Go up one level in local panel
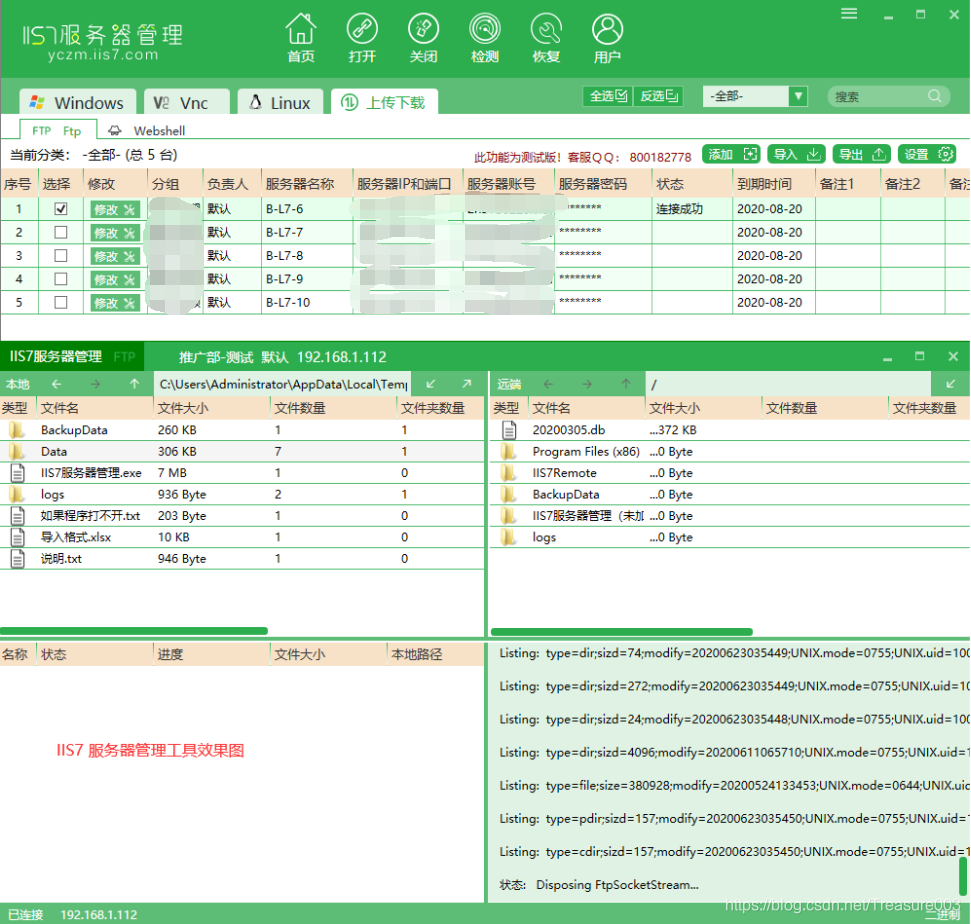This screenshot has width=971, height=924. pos(134,384)
